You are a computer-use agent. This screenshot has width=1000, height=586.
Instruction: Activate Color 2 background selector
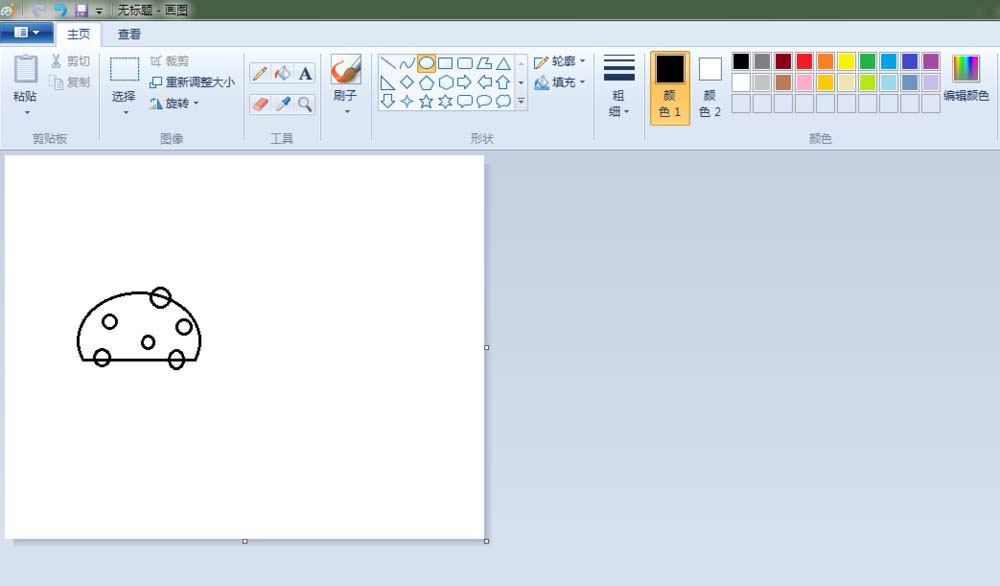(x=710, y=88)
